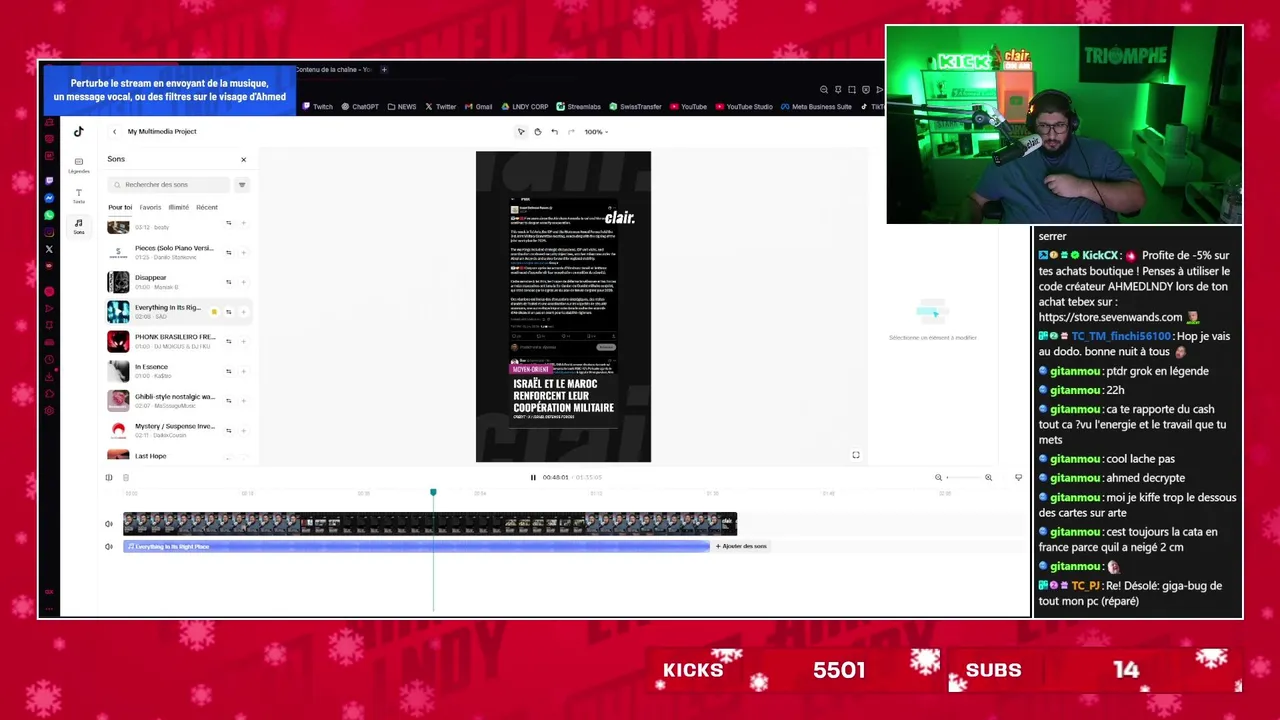Mute the video track
Screen dimensions: 1280x720
(109, 524)
